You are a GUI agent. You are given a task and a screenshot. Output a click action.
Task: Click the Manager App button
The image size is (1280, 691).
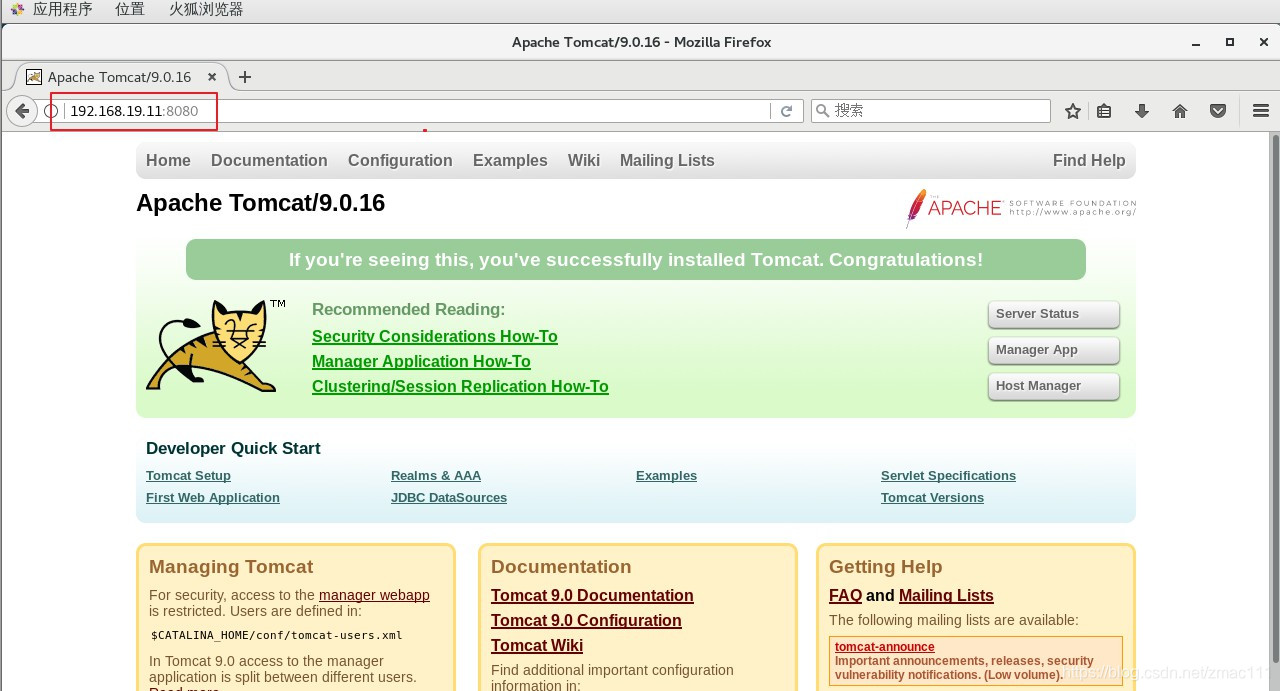coord(1054,350)
